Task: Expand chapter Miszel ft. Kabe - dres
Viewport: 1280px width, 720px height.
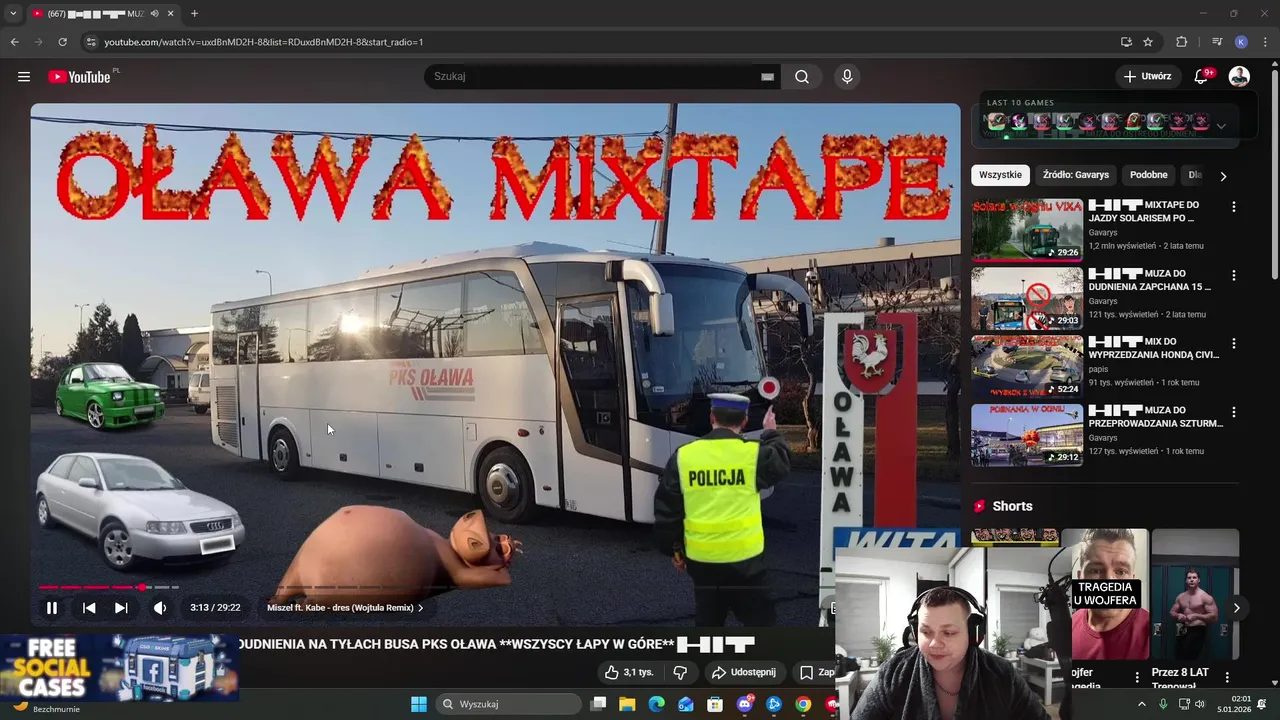Action: click(345, 608)
